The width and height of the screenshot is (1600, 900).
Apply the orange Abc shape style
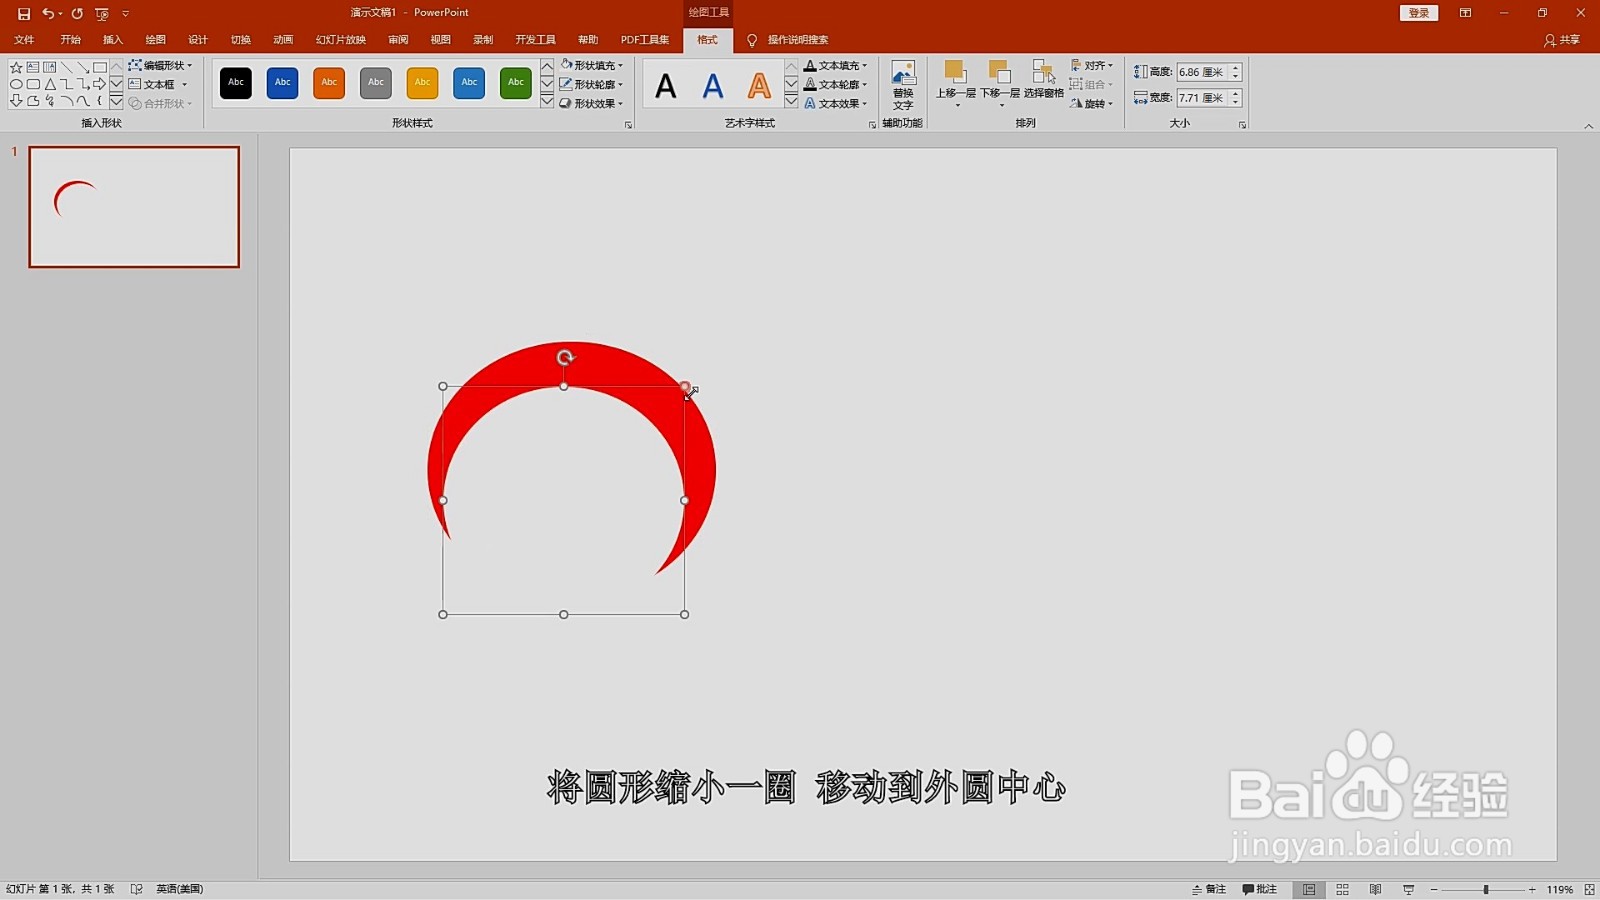tap(329, 83)
